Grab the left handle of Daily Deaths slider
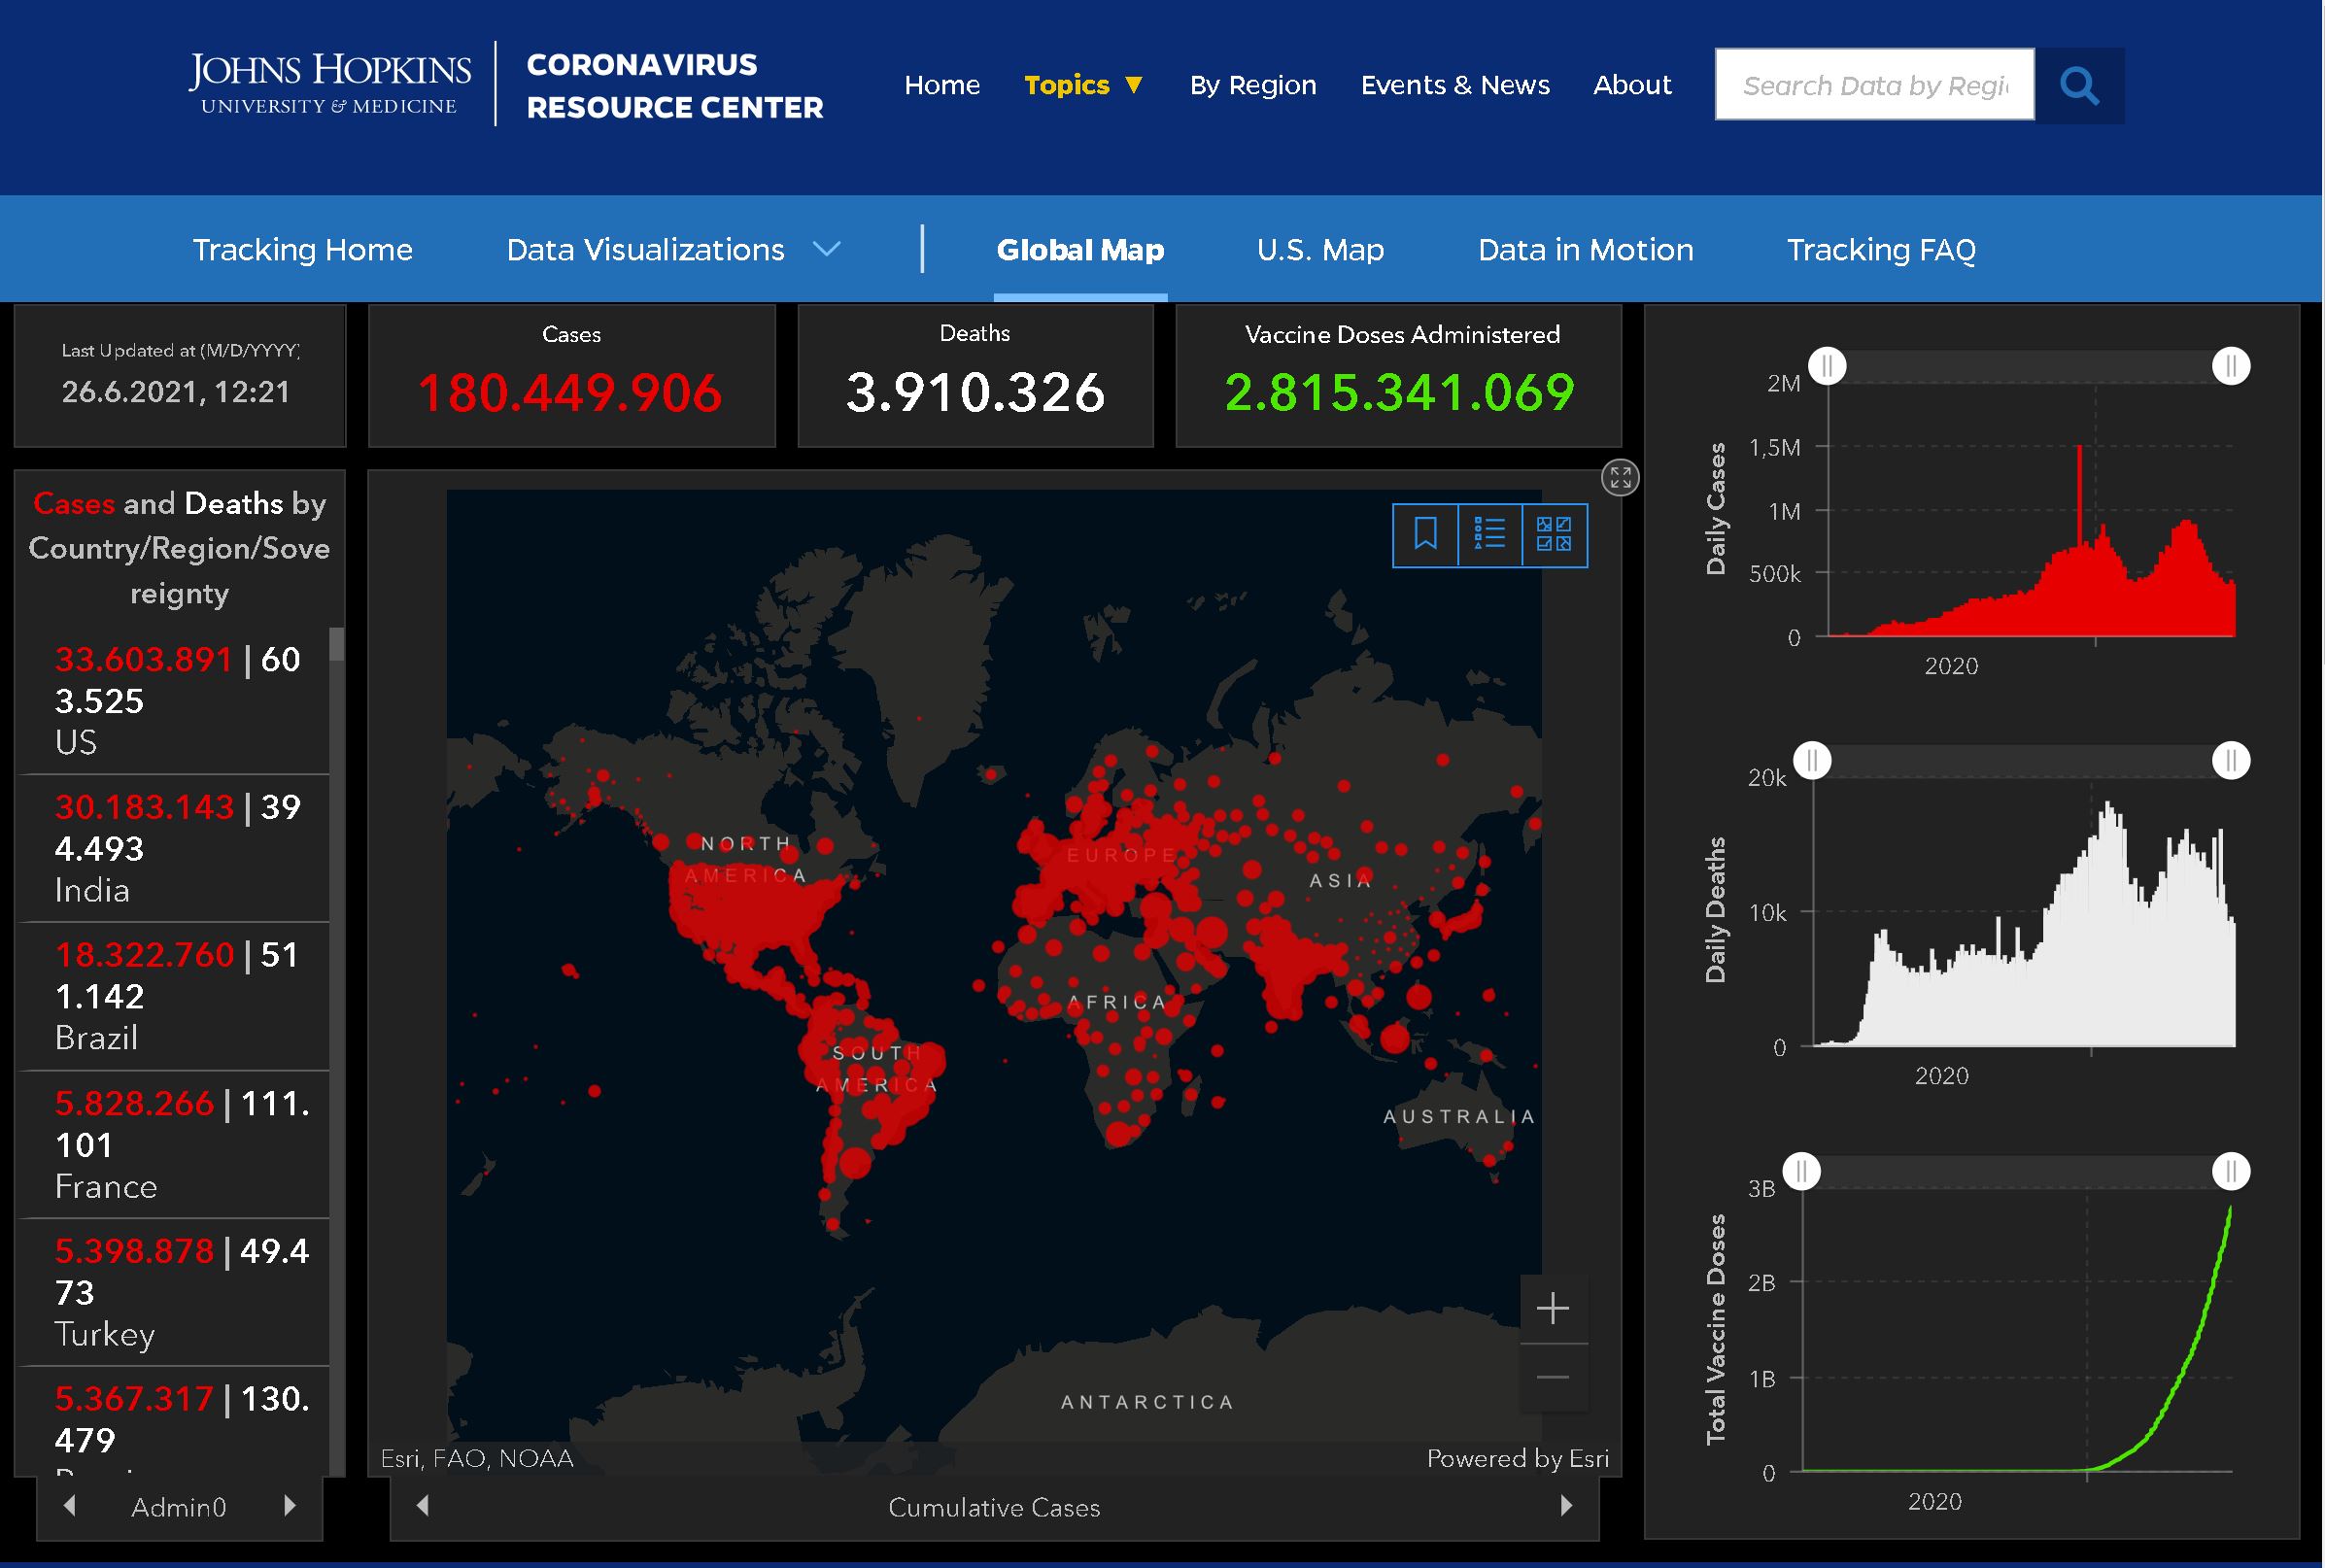Viewport: 2325px width, 1568px height. [1812, 761]
